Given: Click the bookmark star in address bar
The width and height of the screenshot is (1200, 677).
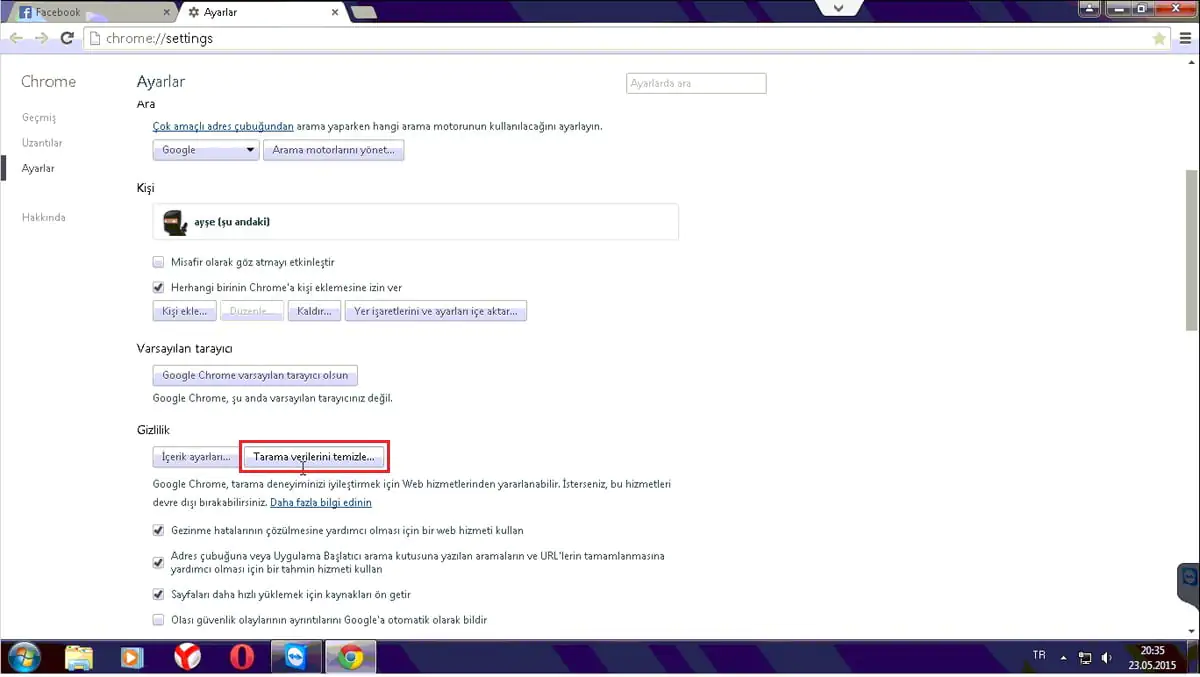Looking at the screenshot, I should pyautogui.click(x=1159, y=38).
